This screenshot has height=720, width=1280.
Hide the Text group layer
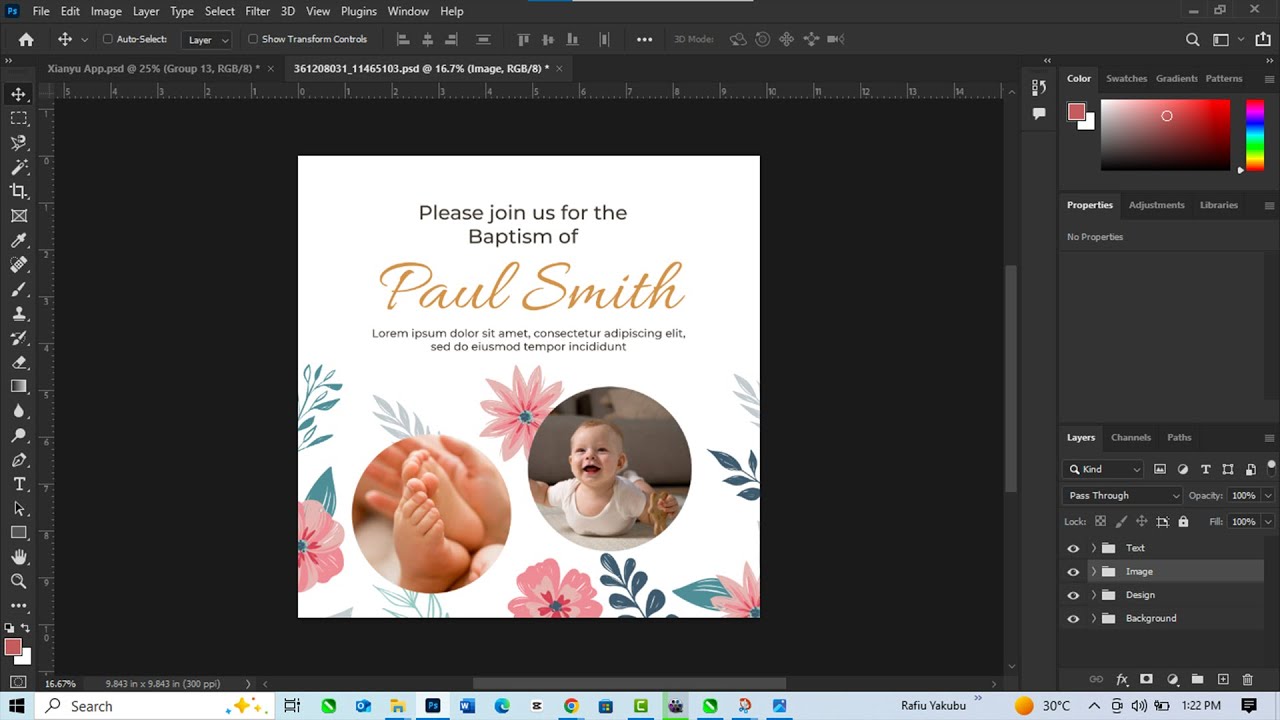[1073, 548]
